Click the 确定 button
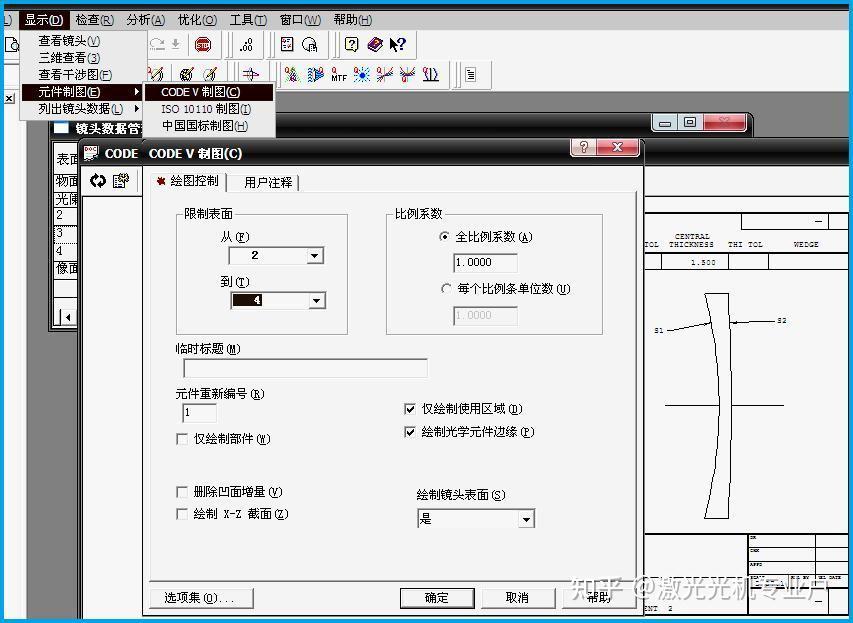 tap(435, 598)
